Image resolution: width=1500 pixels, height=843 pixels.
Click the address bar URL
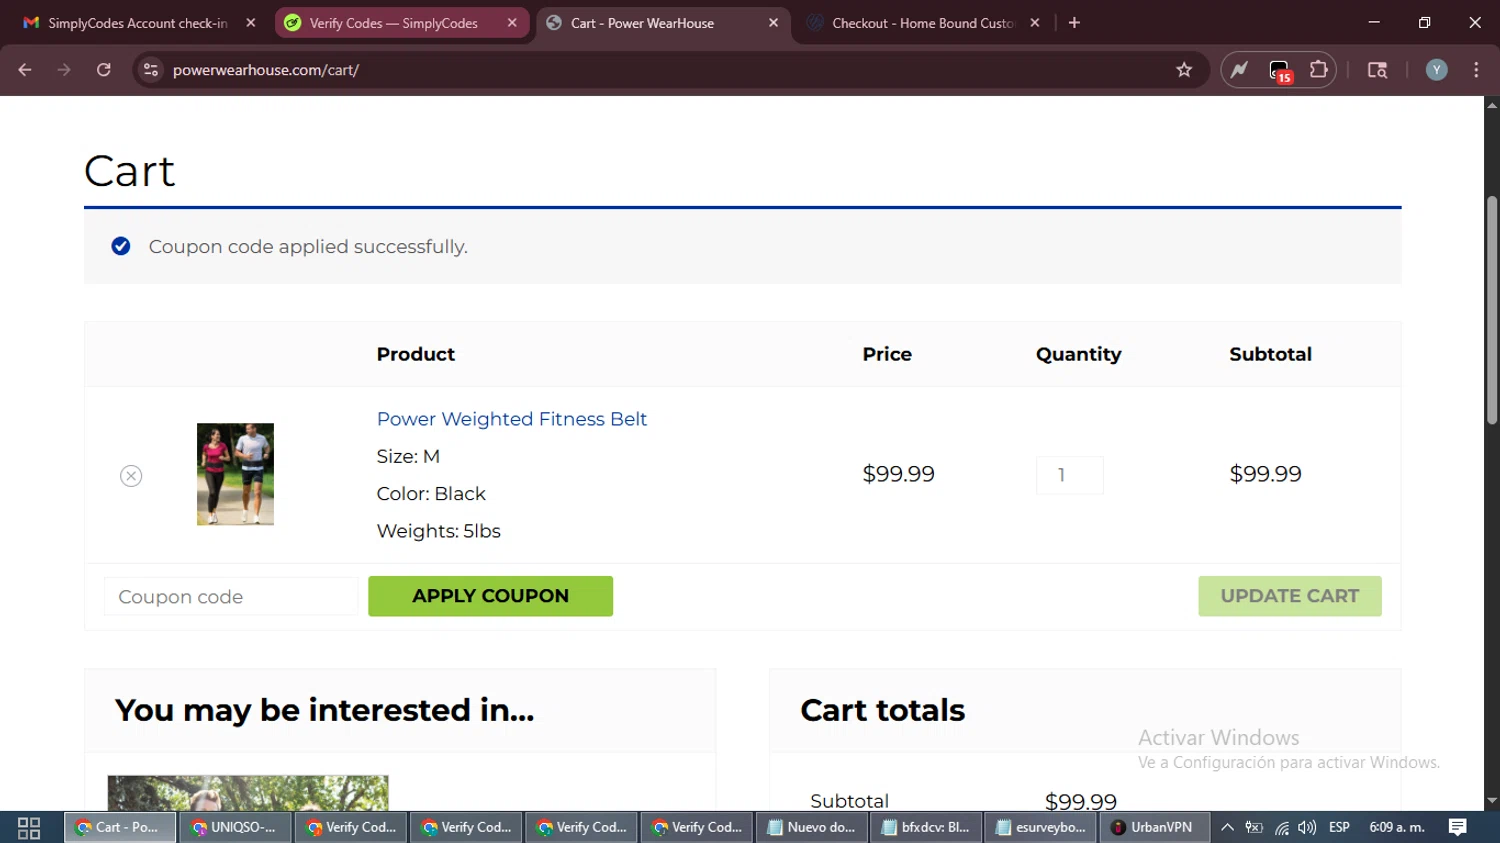coord(266,70)
